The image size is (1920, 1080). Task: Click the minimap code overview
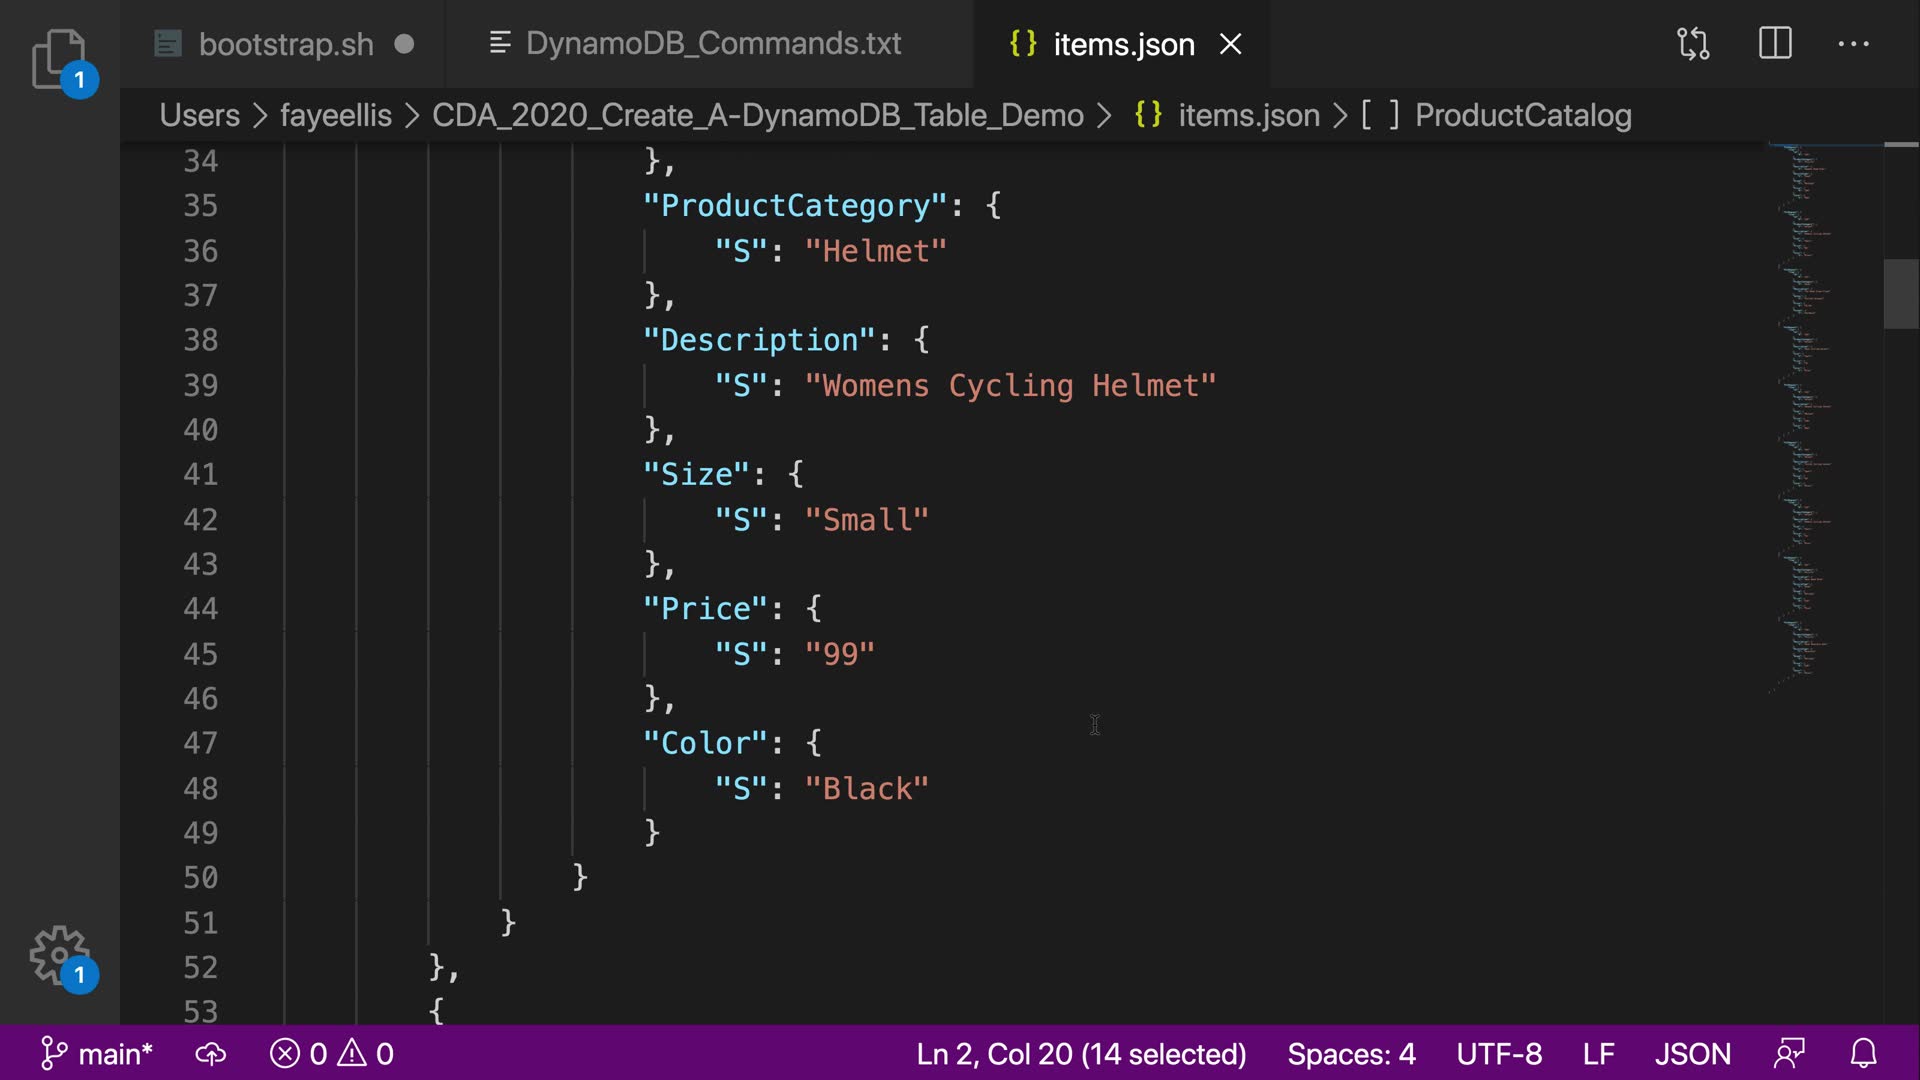click(1805, 420)
